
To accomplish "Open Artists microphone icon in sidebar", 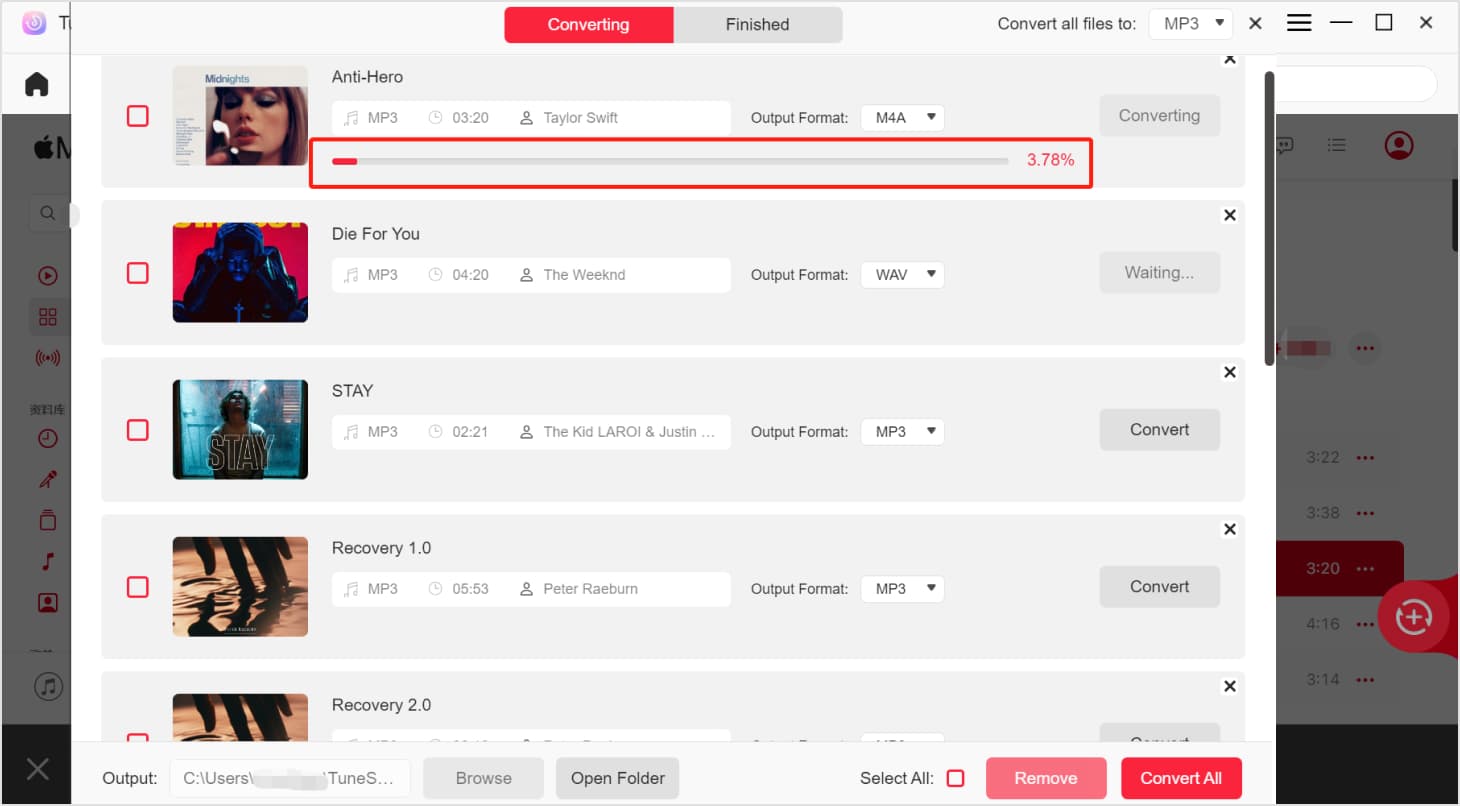I will coord(47,479).
